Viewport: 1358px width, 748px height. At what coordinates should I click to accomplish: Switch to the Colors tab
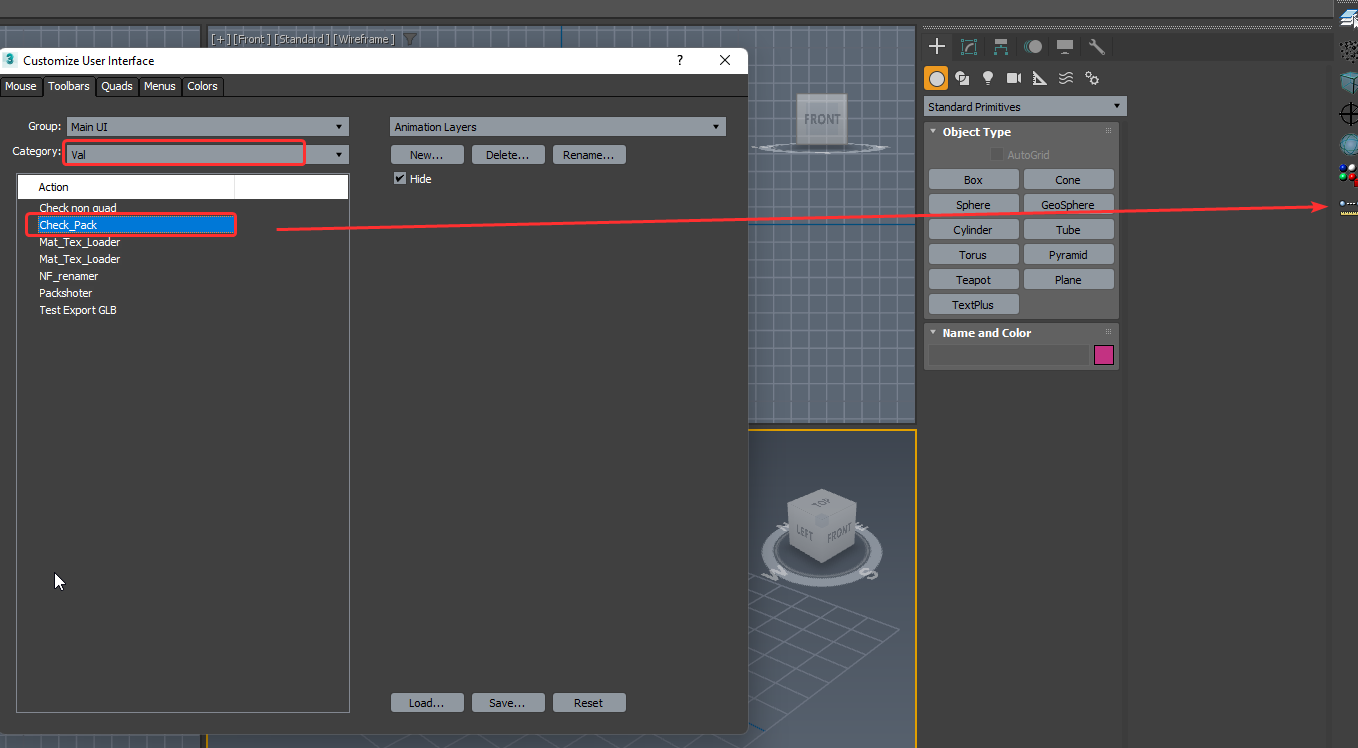[x=202, y=86]
